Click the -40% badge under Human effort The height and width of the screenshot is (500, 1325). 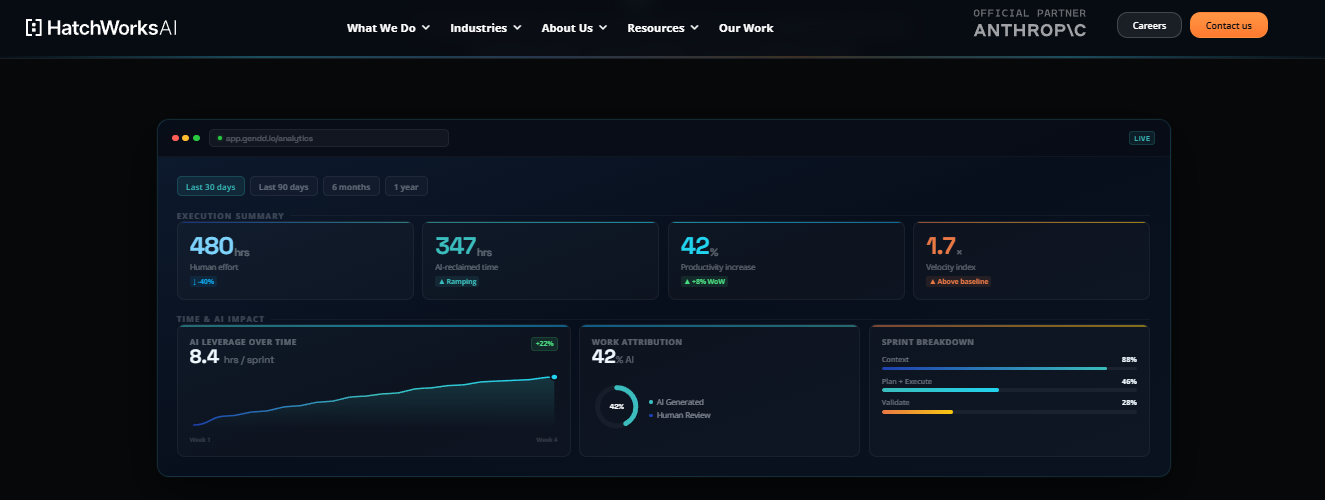[x=203, y=282]
